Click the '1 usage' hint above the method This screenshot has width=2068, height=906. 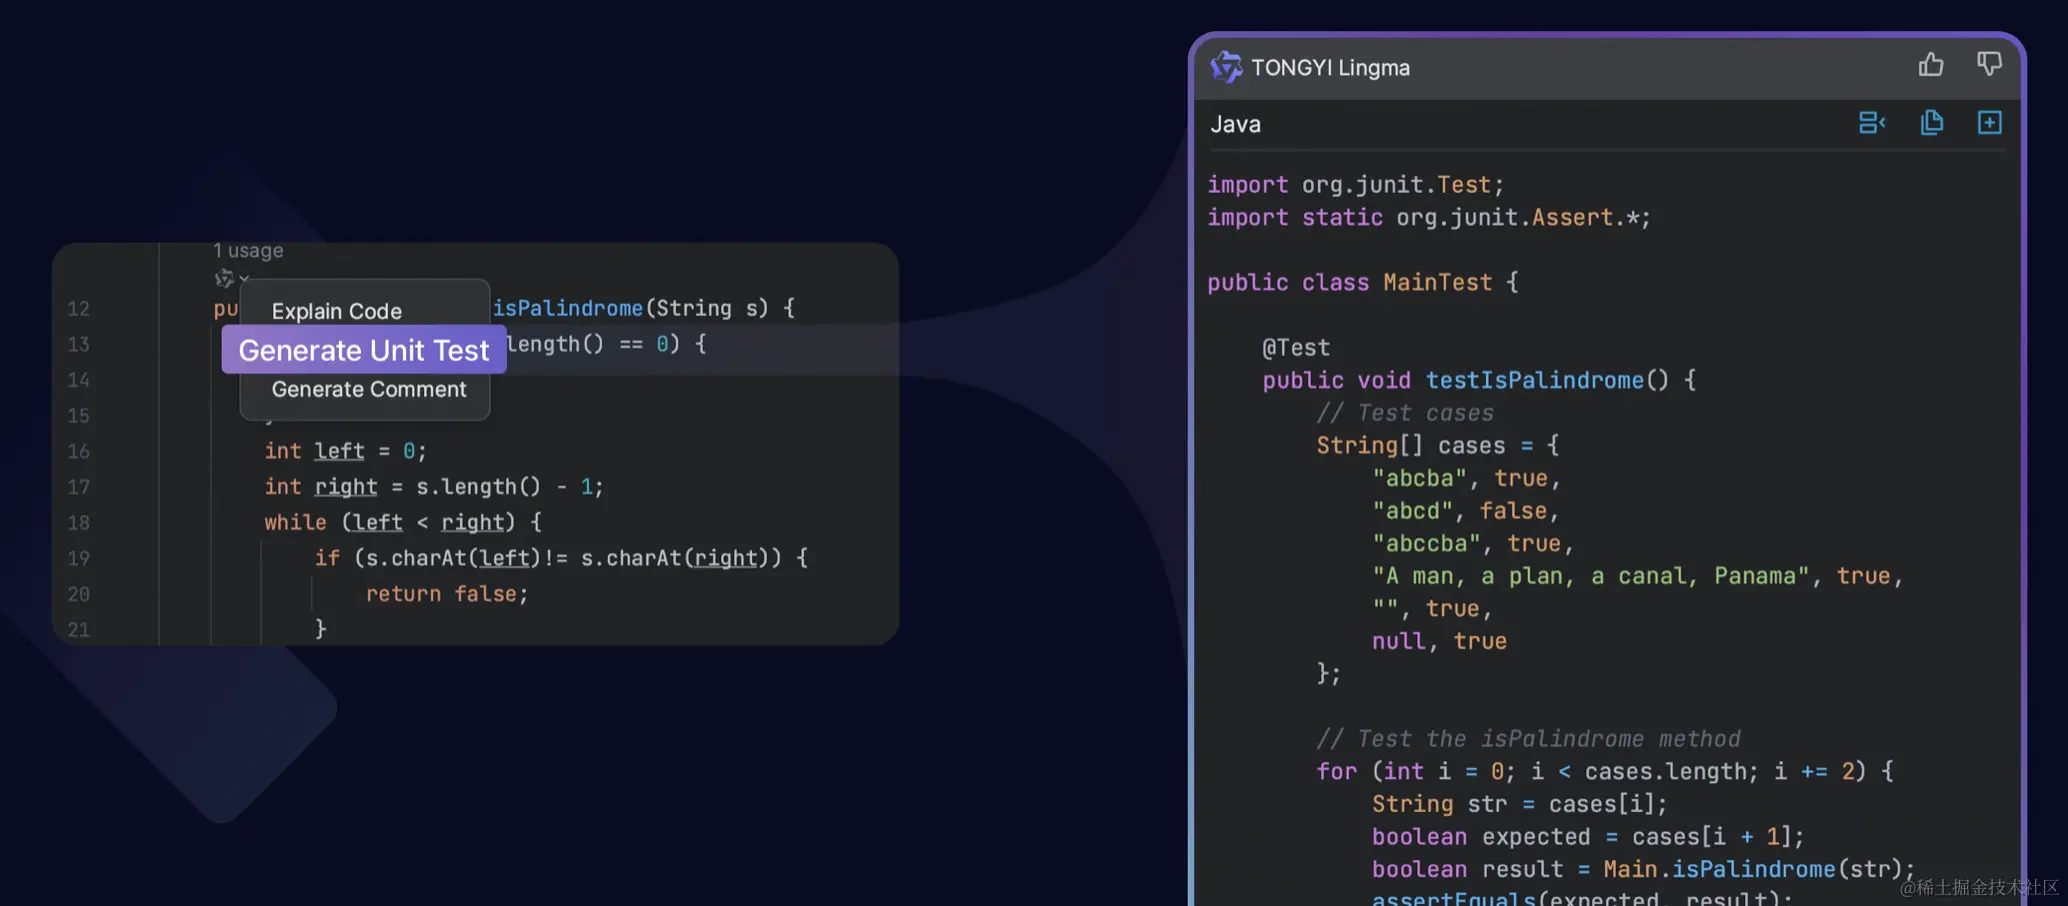[x=248, y=250]
